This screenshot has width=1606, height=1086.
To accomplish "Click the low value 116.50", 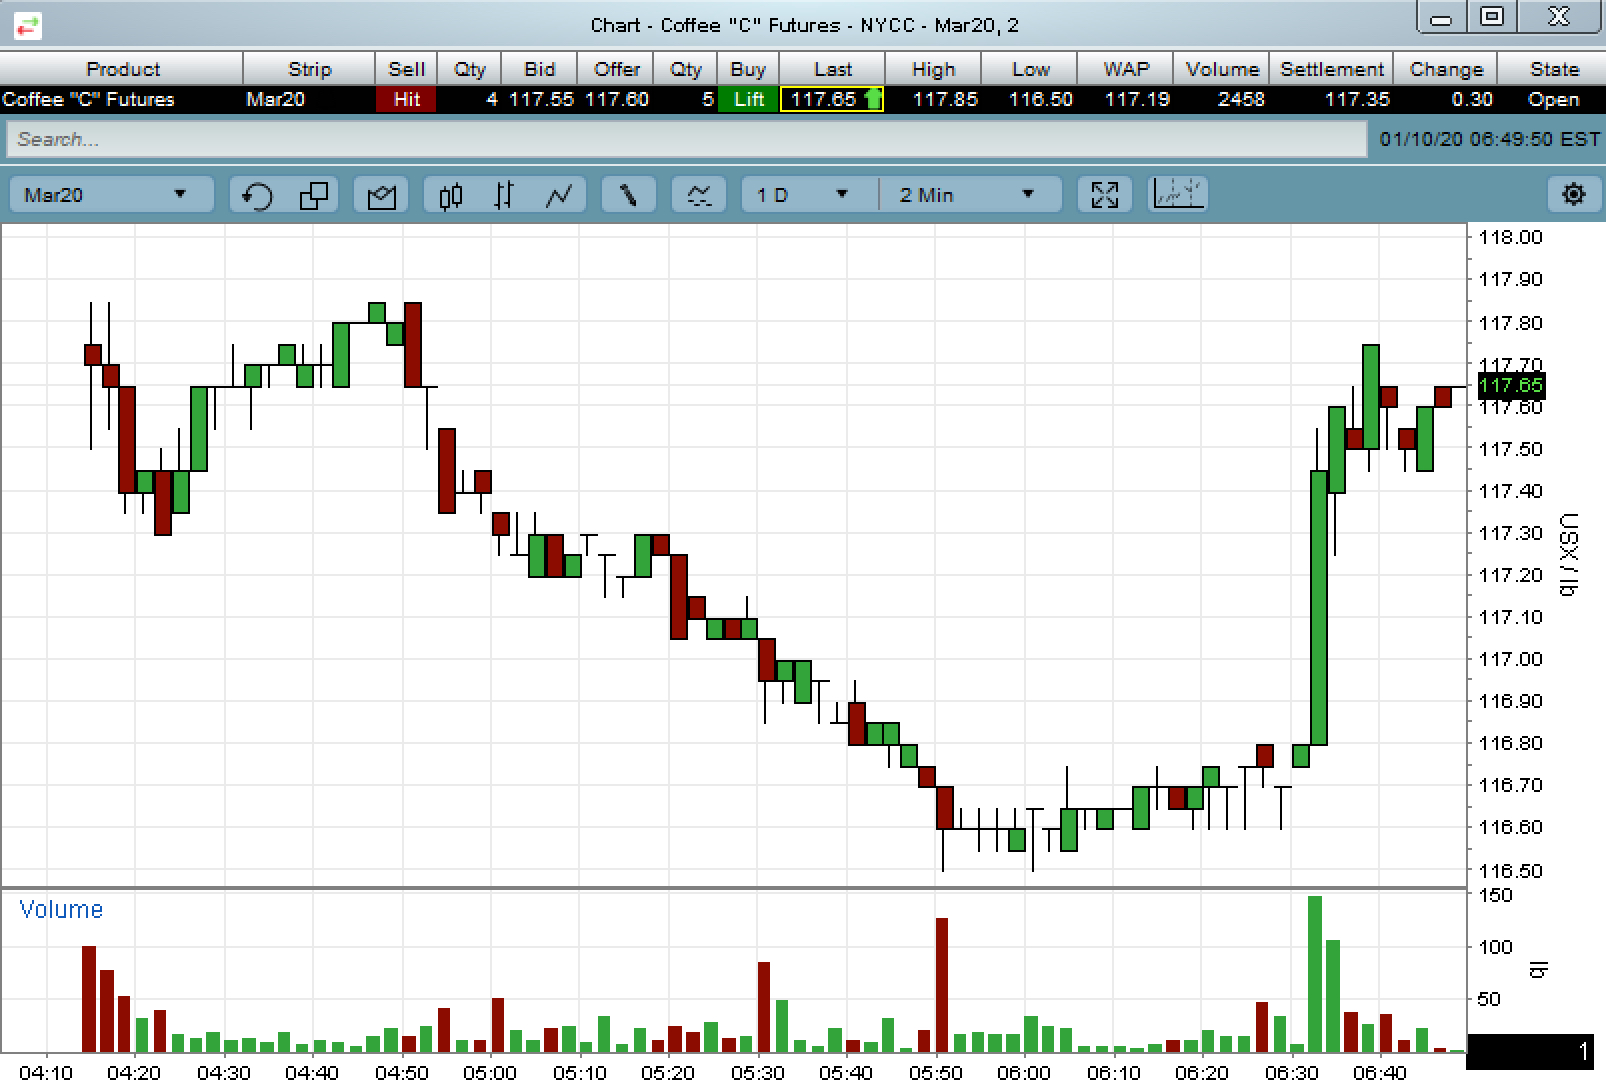I will pyautogui.click(x=1040, y=99).
